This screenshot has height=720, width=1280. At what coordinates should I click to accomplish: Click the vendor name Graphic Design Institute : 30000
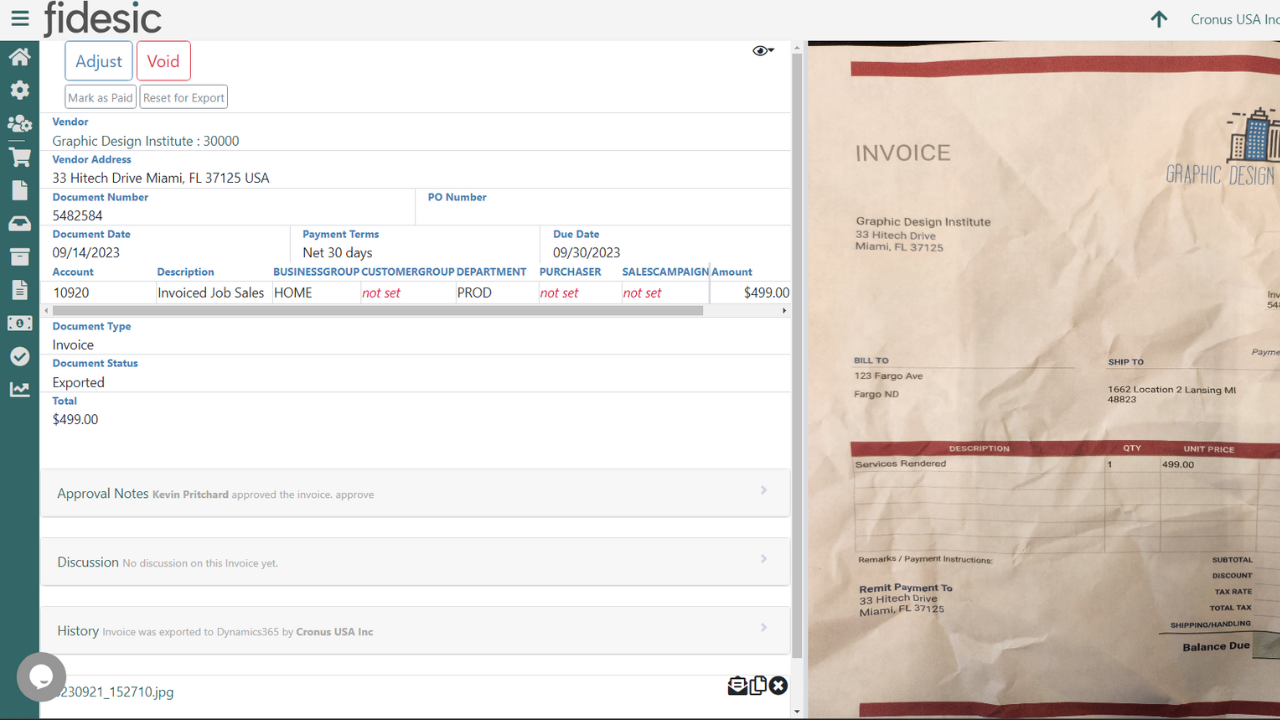click(x=146, y=141)
